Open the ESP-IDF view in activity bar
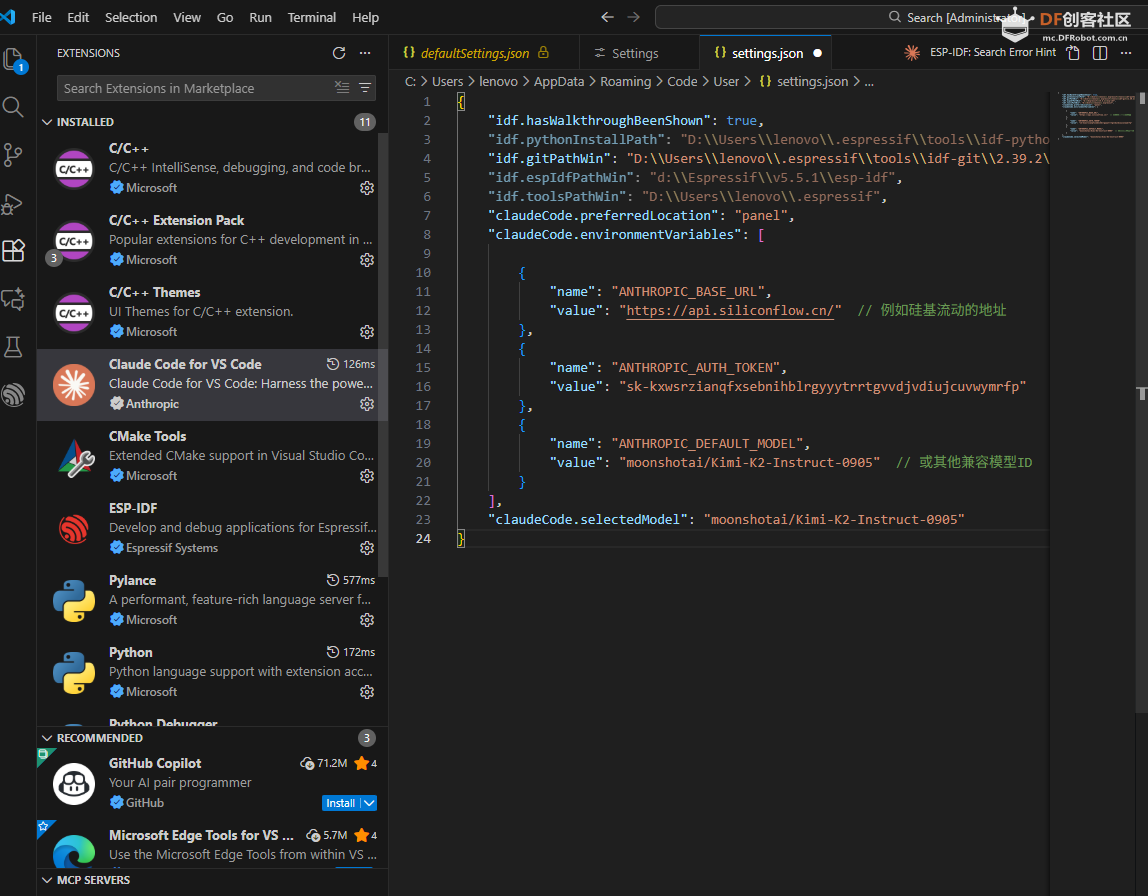 (13, 395)
